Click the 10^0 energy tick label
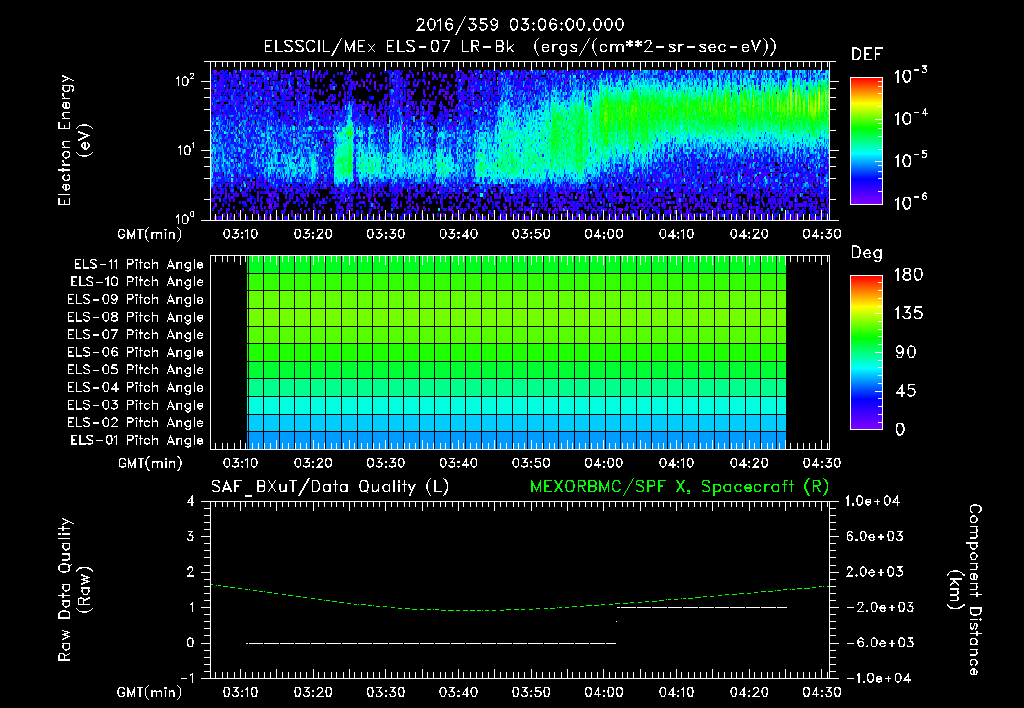Screen dimensions: 1024x708 point(185,218)
